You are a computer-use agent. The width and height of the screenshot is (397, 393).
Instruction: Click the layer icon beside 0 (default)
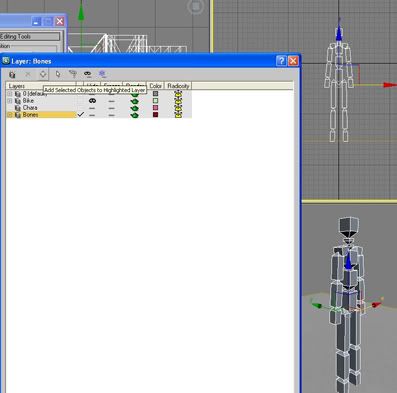pyautogui.click(x=18, y=94)
